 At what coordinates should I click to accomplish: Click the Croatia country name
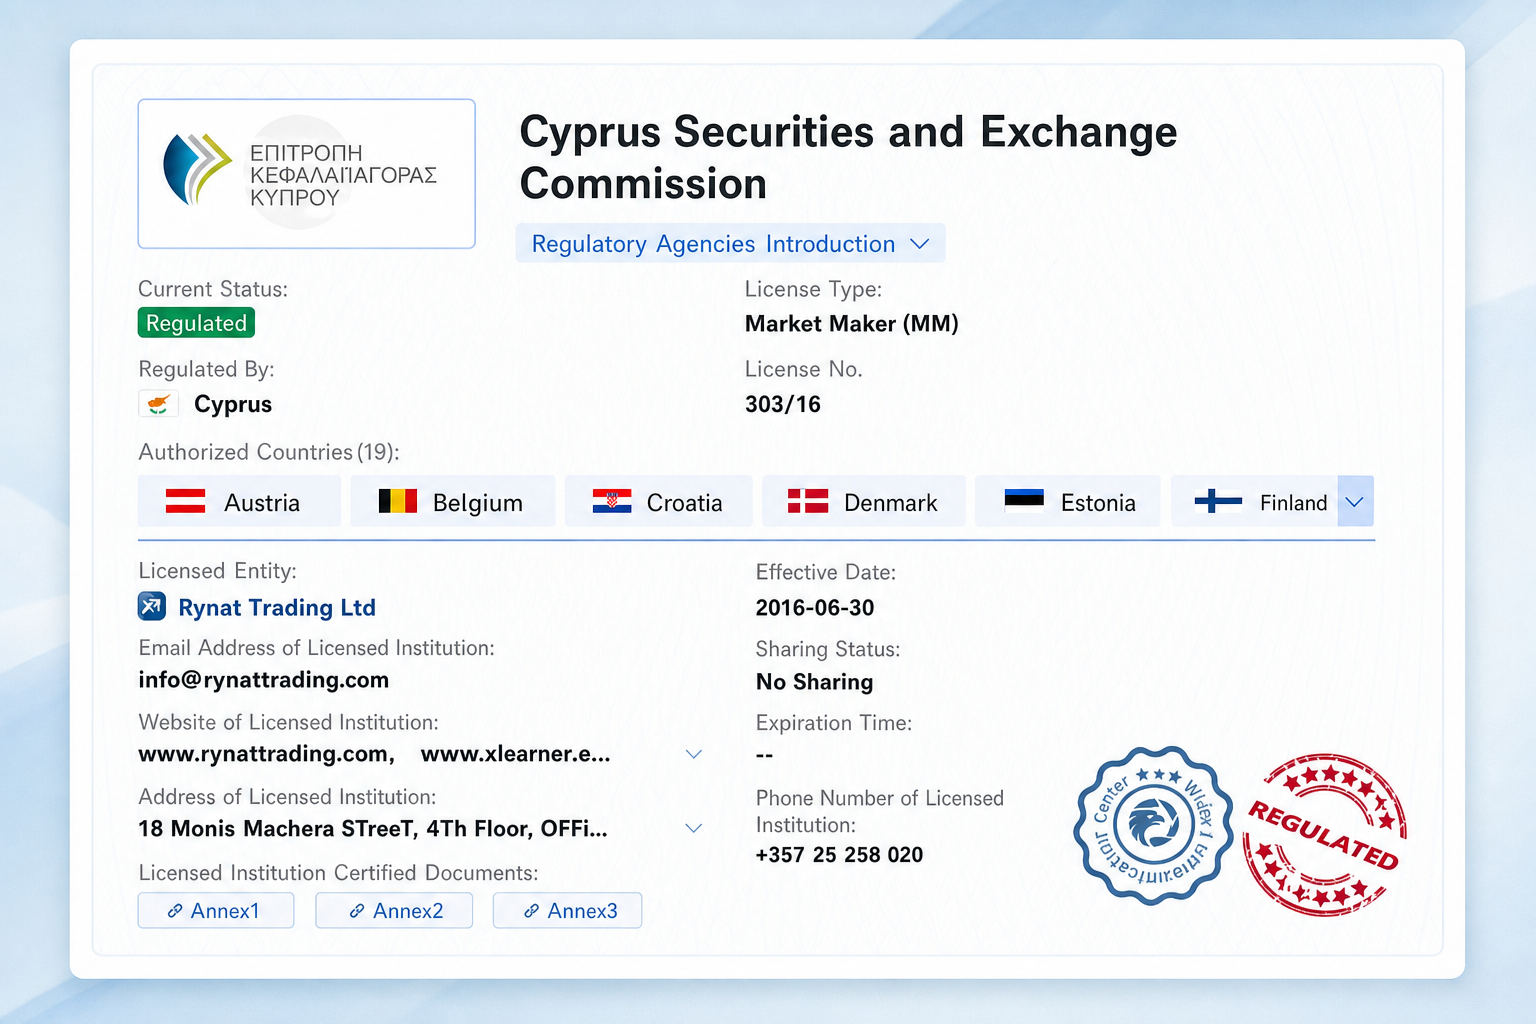click(685, 503)
